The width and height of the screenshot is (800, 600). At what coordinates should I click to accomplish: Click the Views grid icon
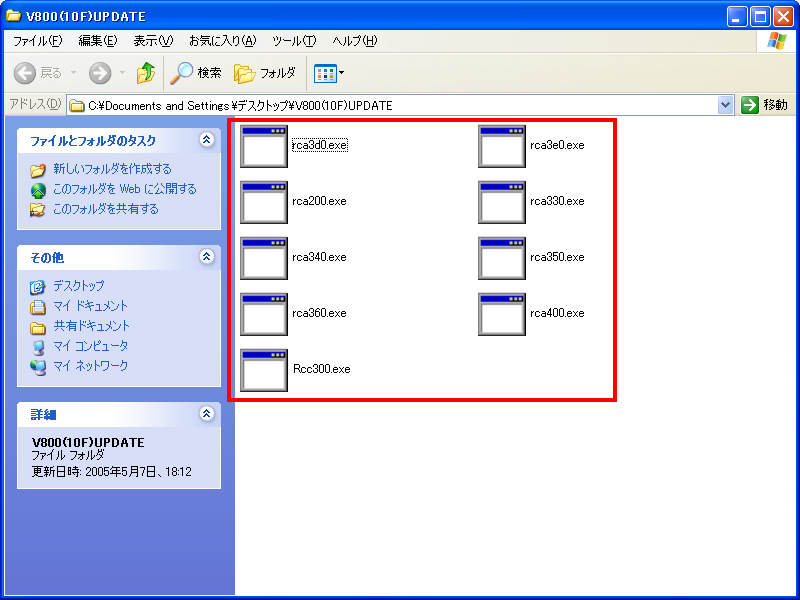tap(325, 73)
